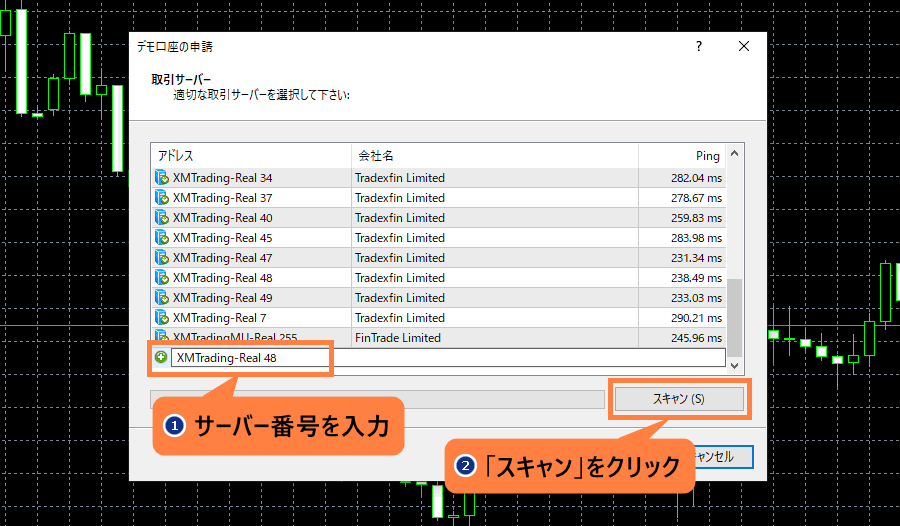Click the server icon beside XMTrading-Real 47

point(162,258)
